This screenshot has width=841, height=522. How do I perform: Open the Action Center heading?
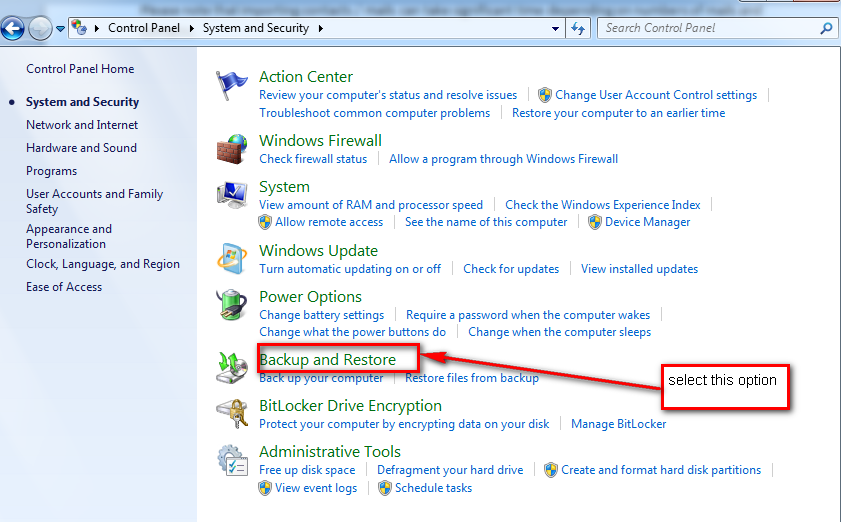coord(306,77)
